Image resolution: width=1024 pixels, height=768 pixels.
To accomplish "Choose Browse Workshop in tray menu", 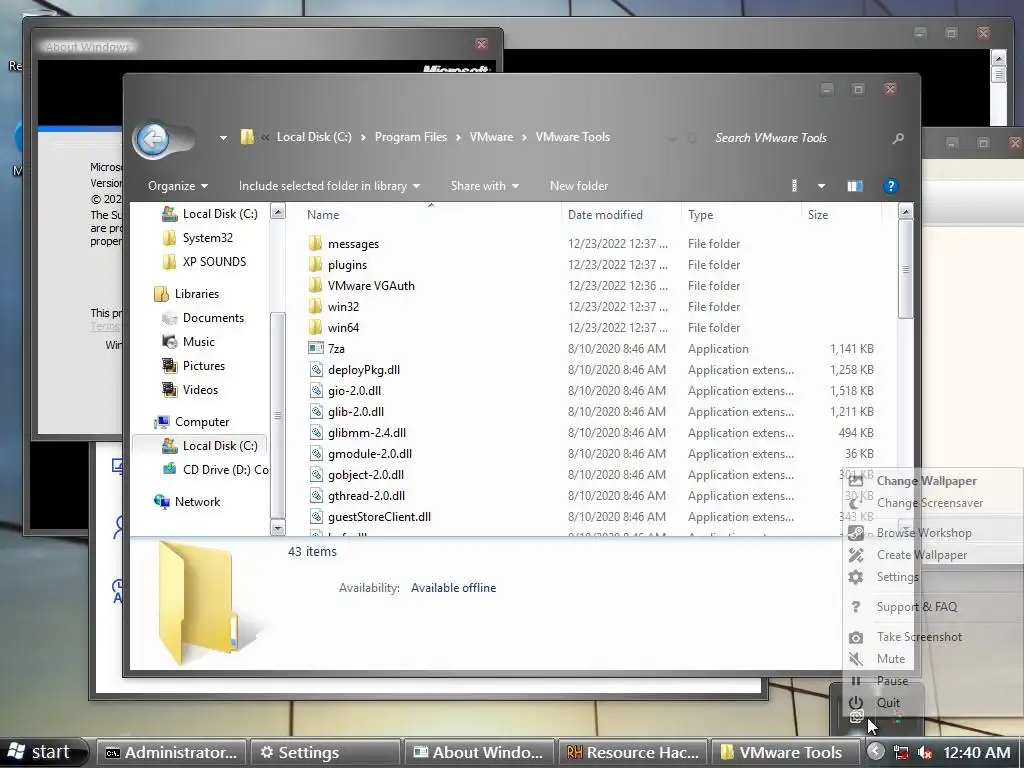I will (x=924, y=533).
